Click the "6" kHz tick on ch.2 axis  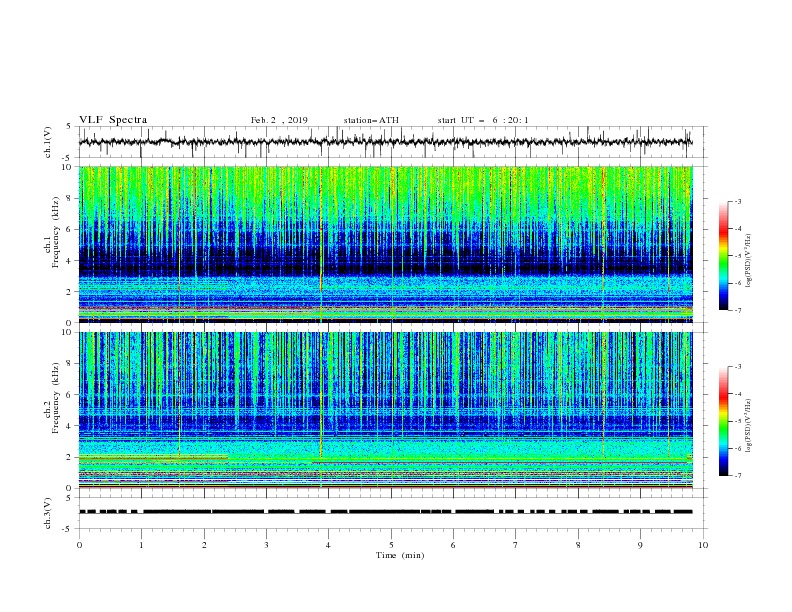pyautogui.click(x=70, y=394)
